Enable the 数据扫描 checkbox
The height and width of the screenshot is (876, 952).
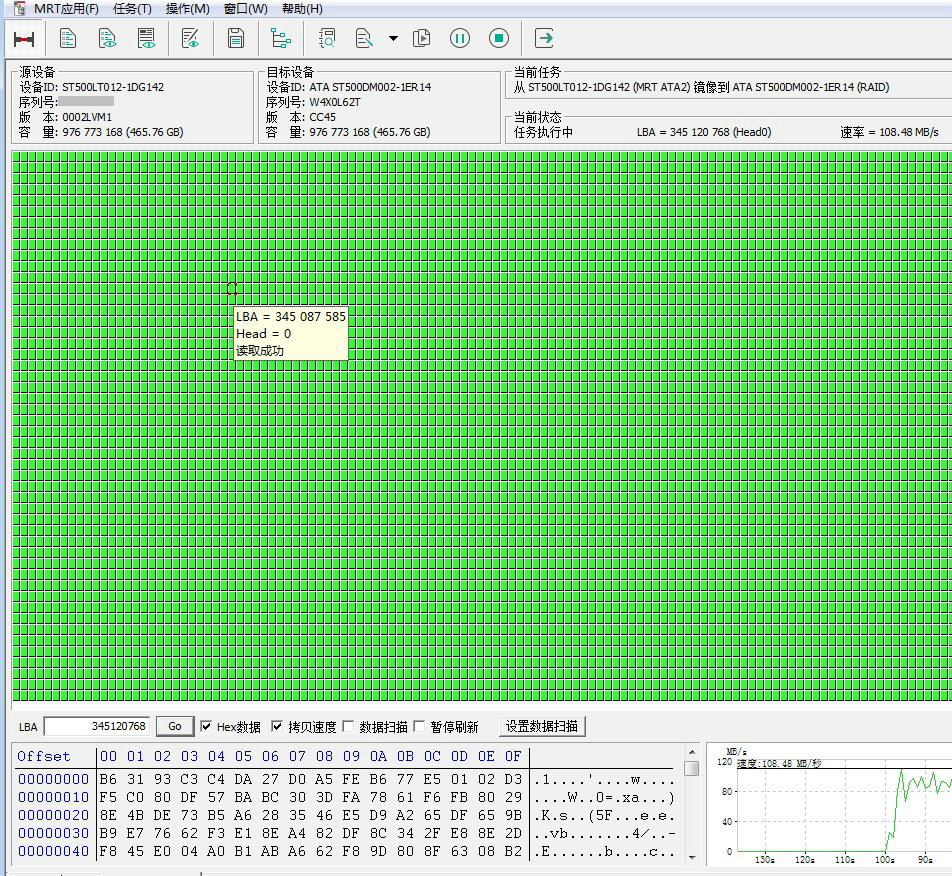(x=348, y=726)
